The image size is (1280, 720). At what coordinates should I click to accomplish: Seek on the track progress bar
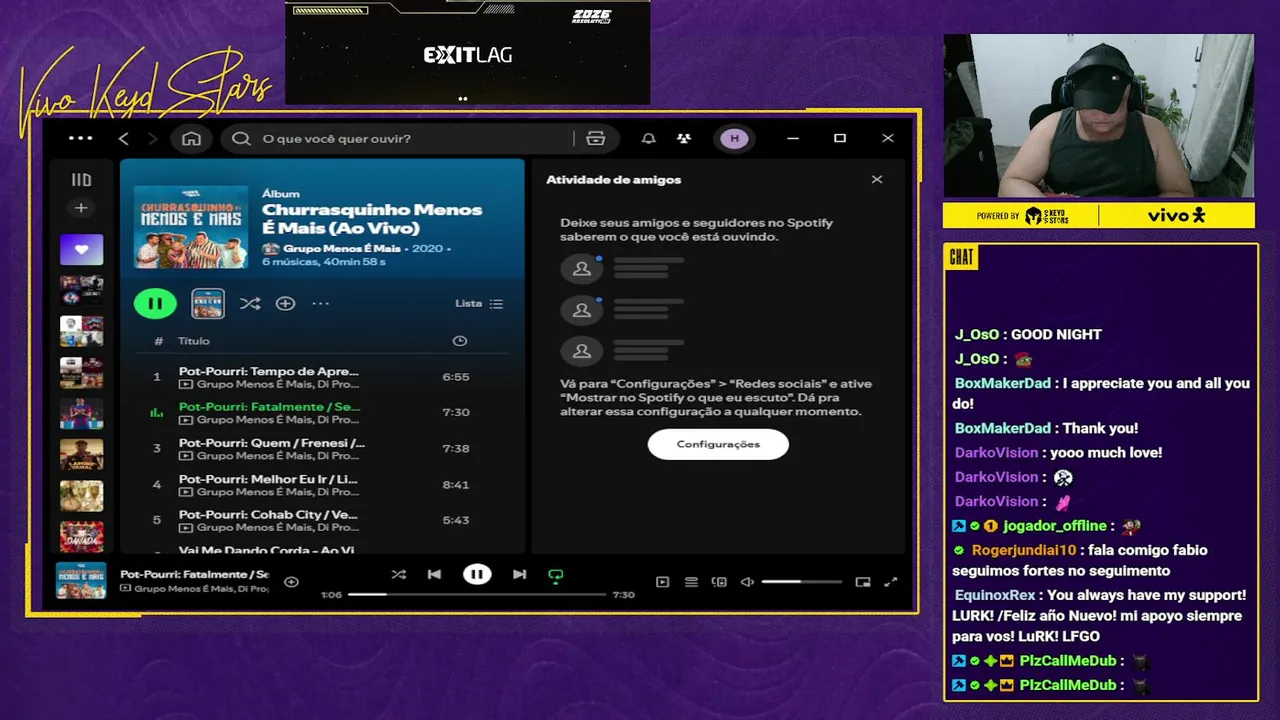477,594
